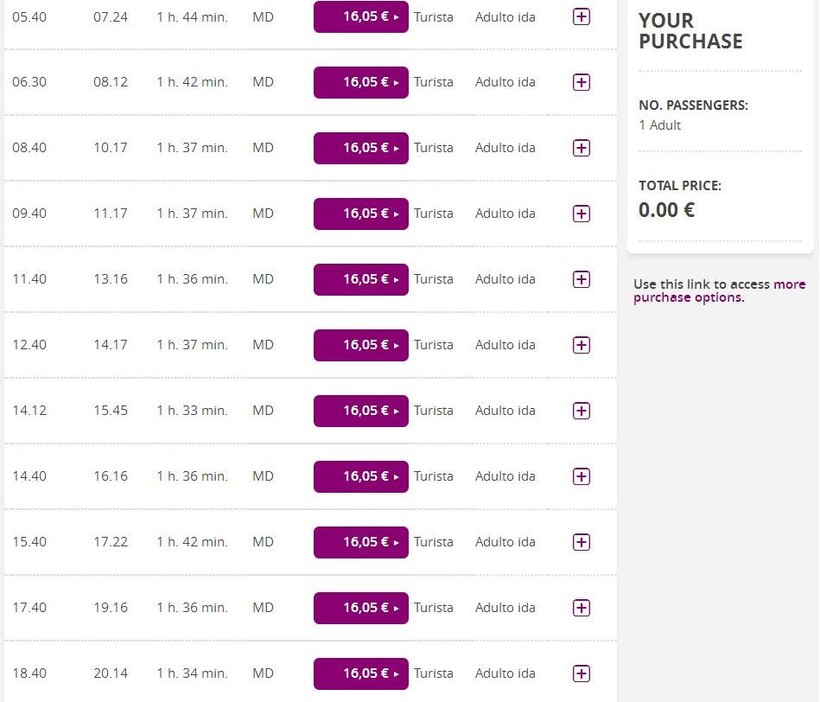Show details for 17.40 departure

(581, 607)
